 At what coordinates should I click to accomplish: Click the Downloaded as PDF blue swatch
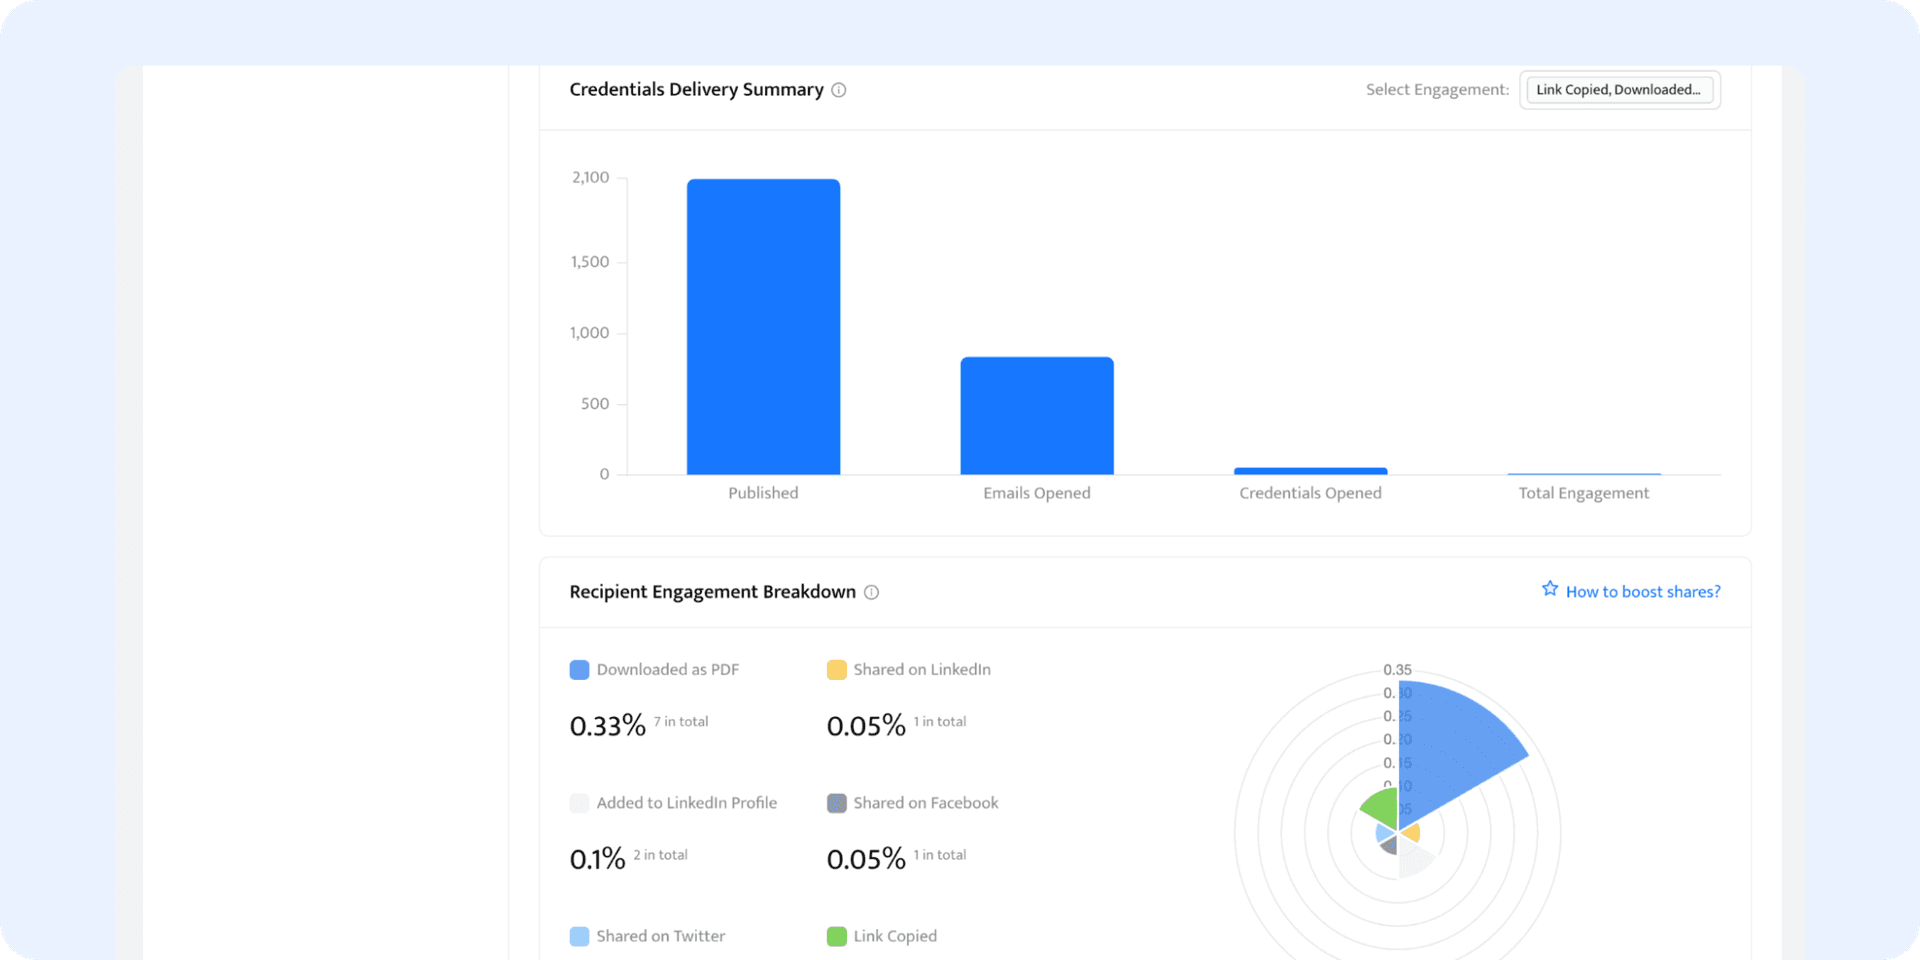click(579, 670)
